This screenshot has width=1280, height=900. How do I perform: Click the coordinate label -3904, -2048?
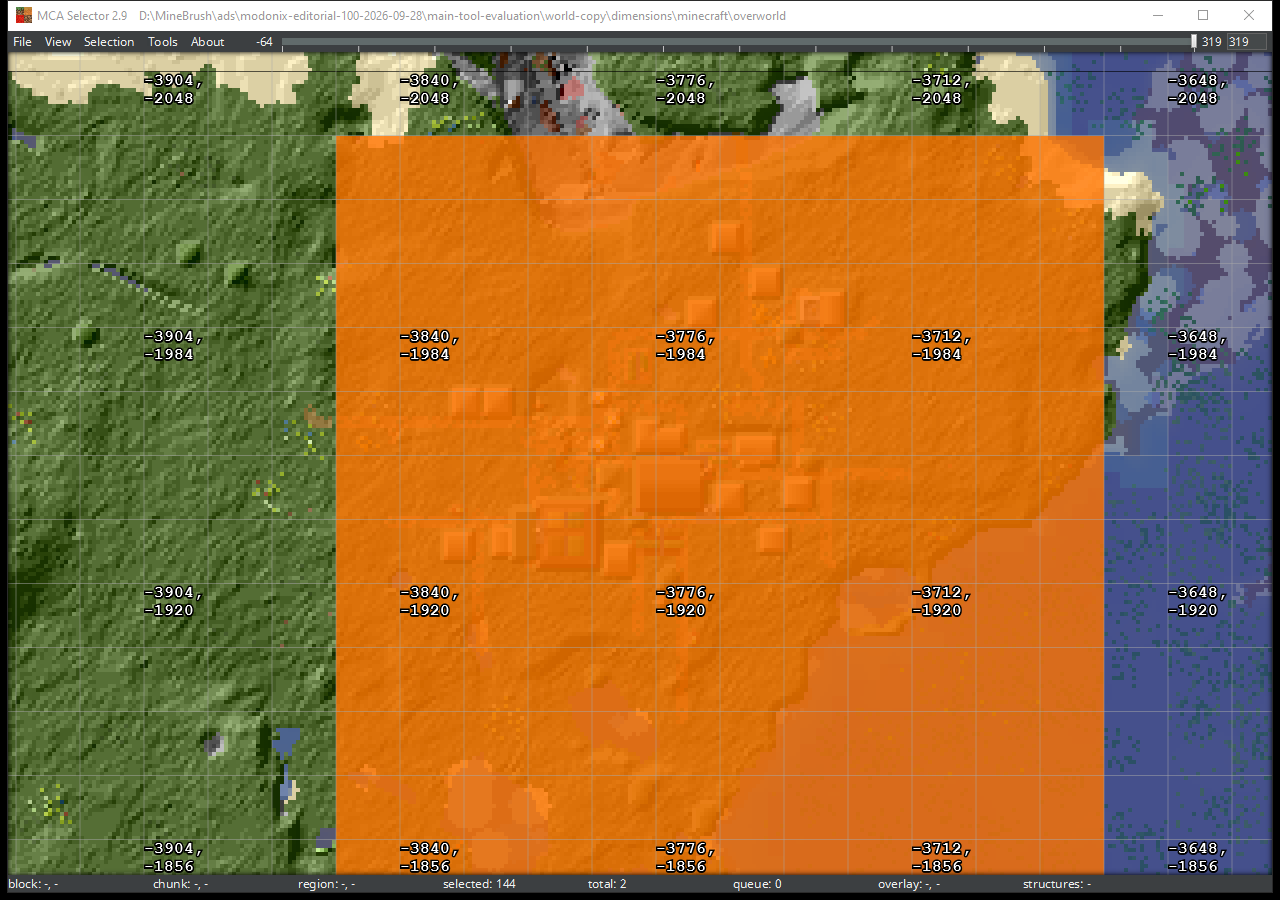tap(173, 90)
